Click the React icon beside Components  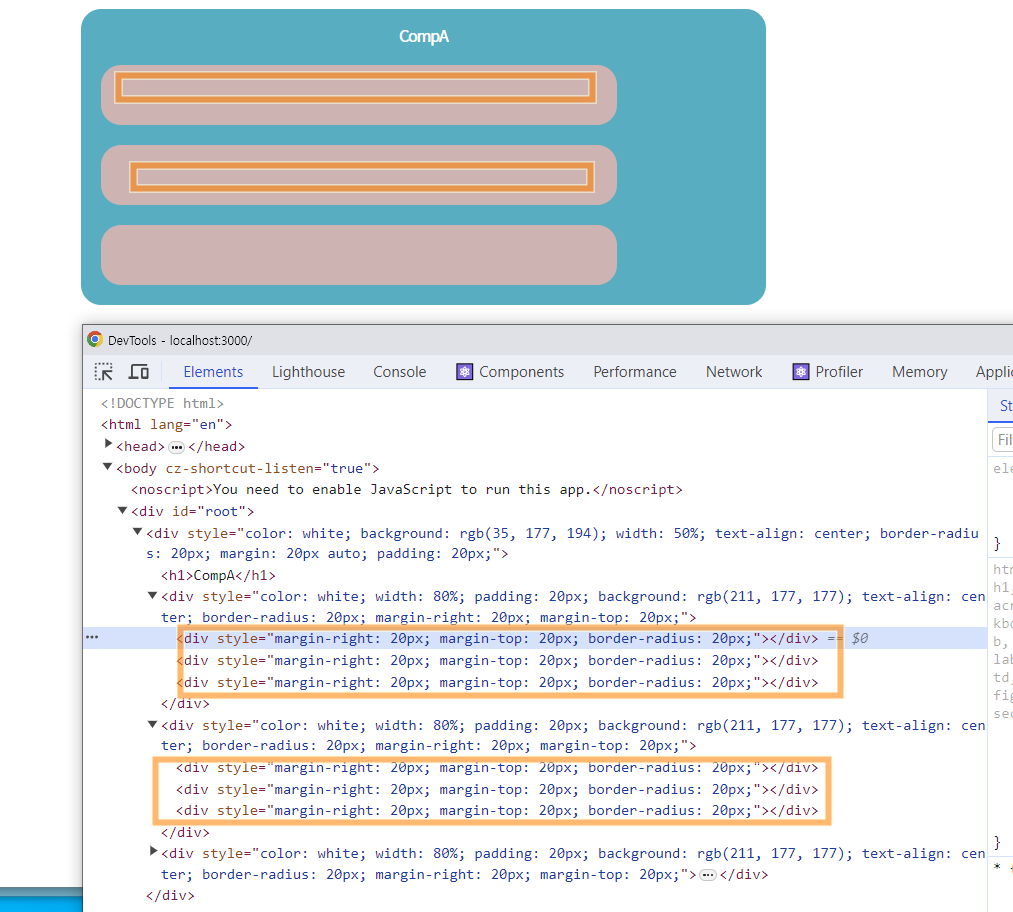[465, 372]
